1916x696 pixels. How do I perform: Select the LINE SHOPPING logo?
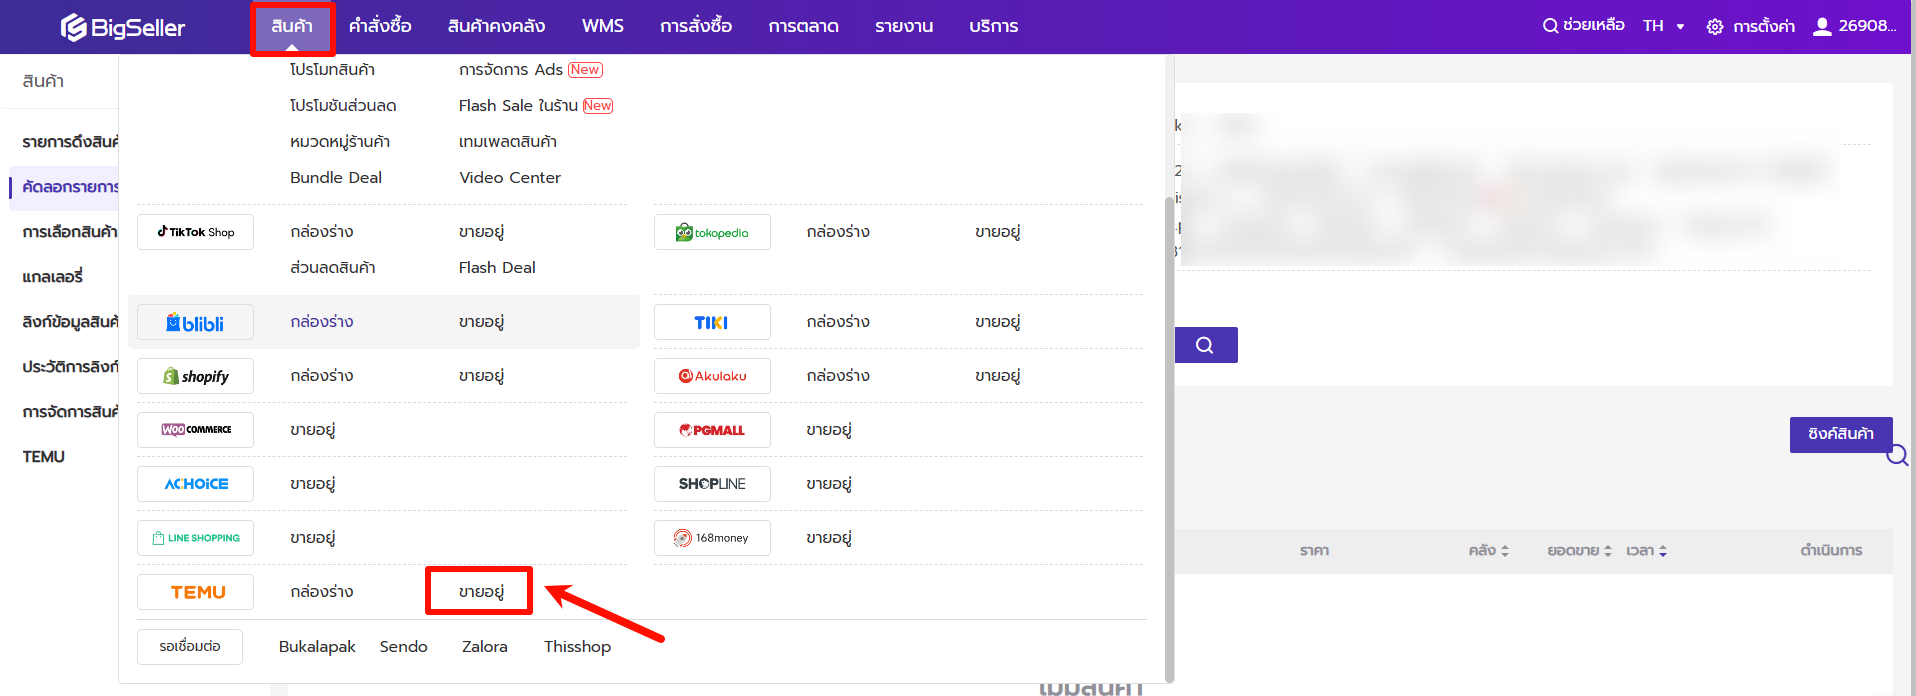(x=195, y=538)
